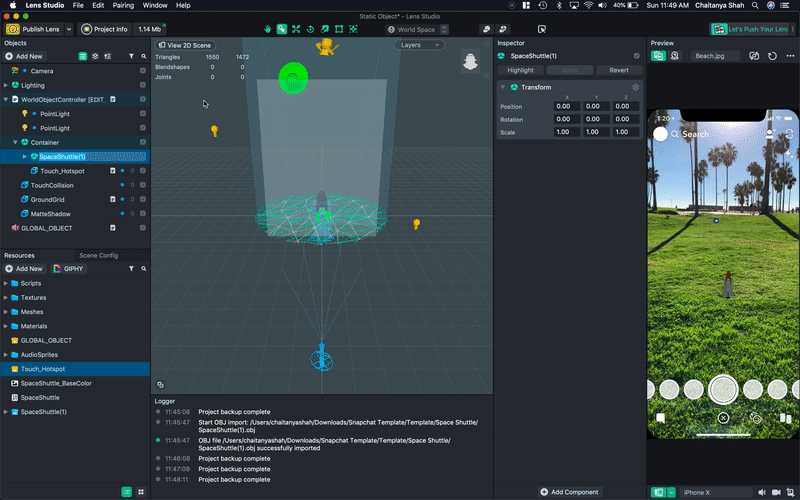Filter objects with Objects panel funnel icon
The width and height of the screenshot is (800, 500).
coord(131,56)
